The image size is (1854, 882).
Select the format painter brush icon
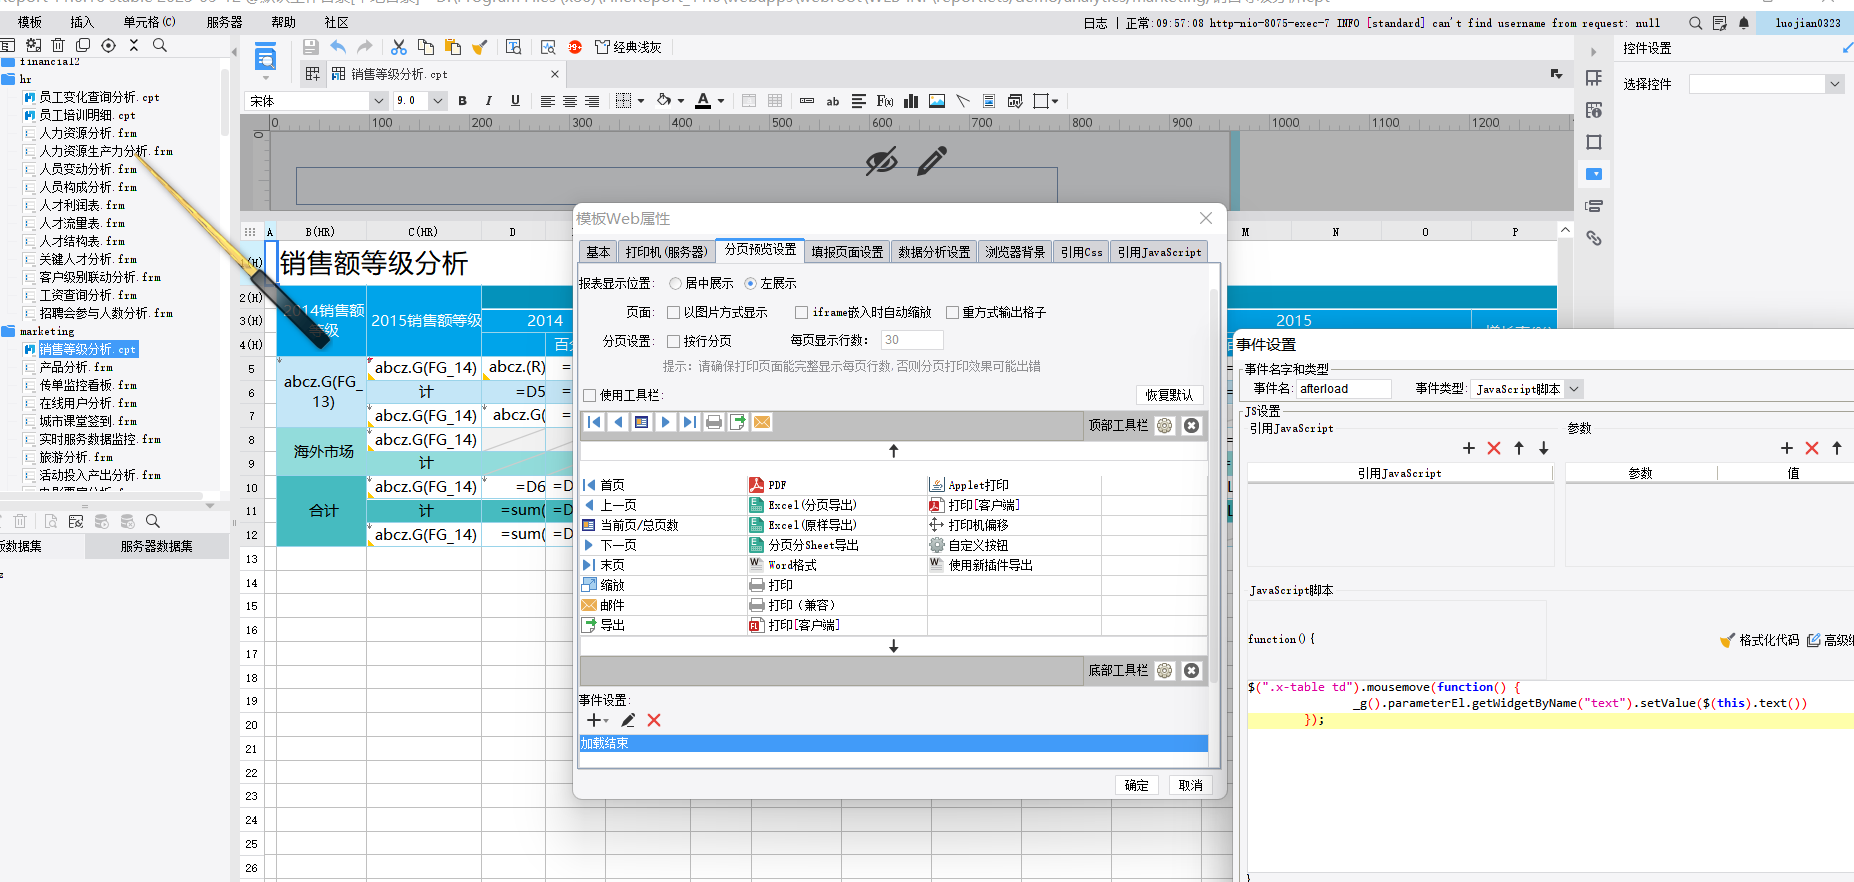click(479, 47)
